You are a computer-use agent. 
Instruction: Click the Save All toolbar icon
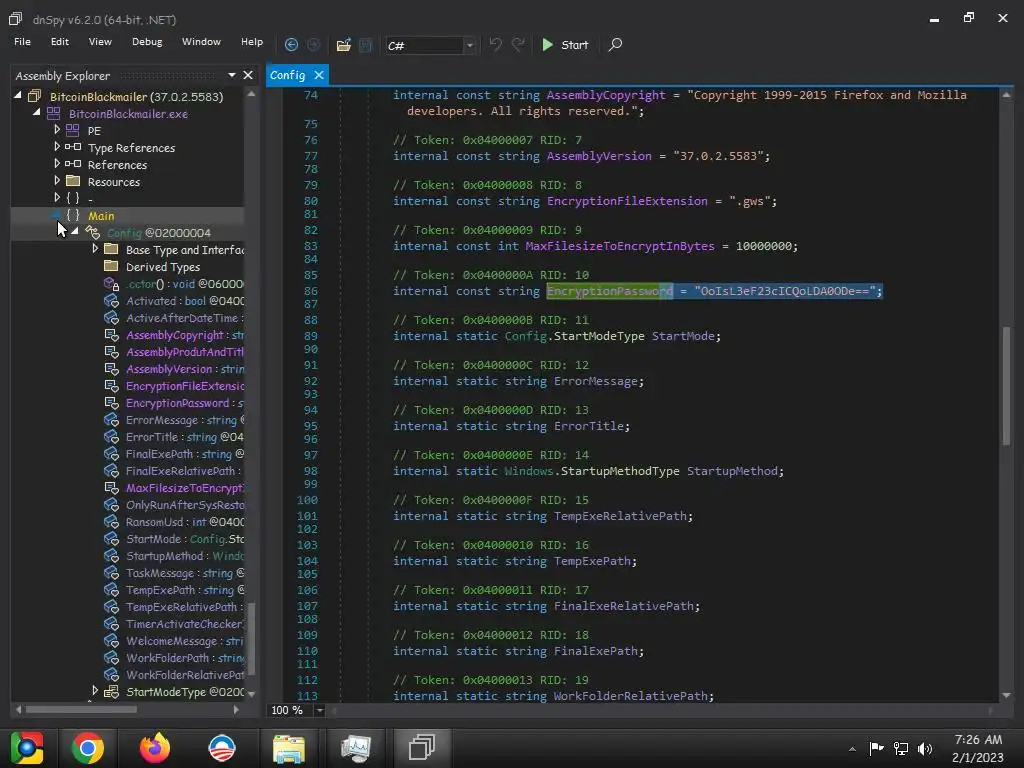(366, 44)
